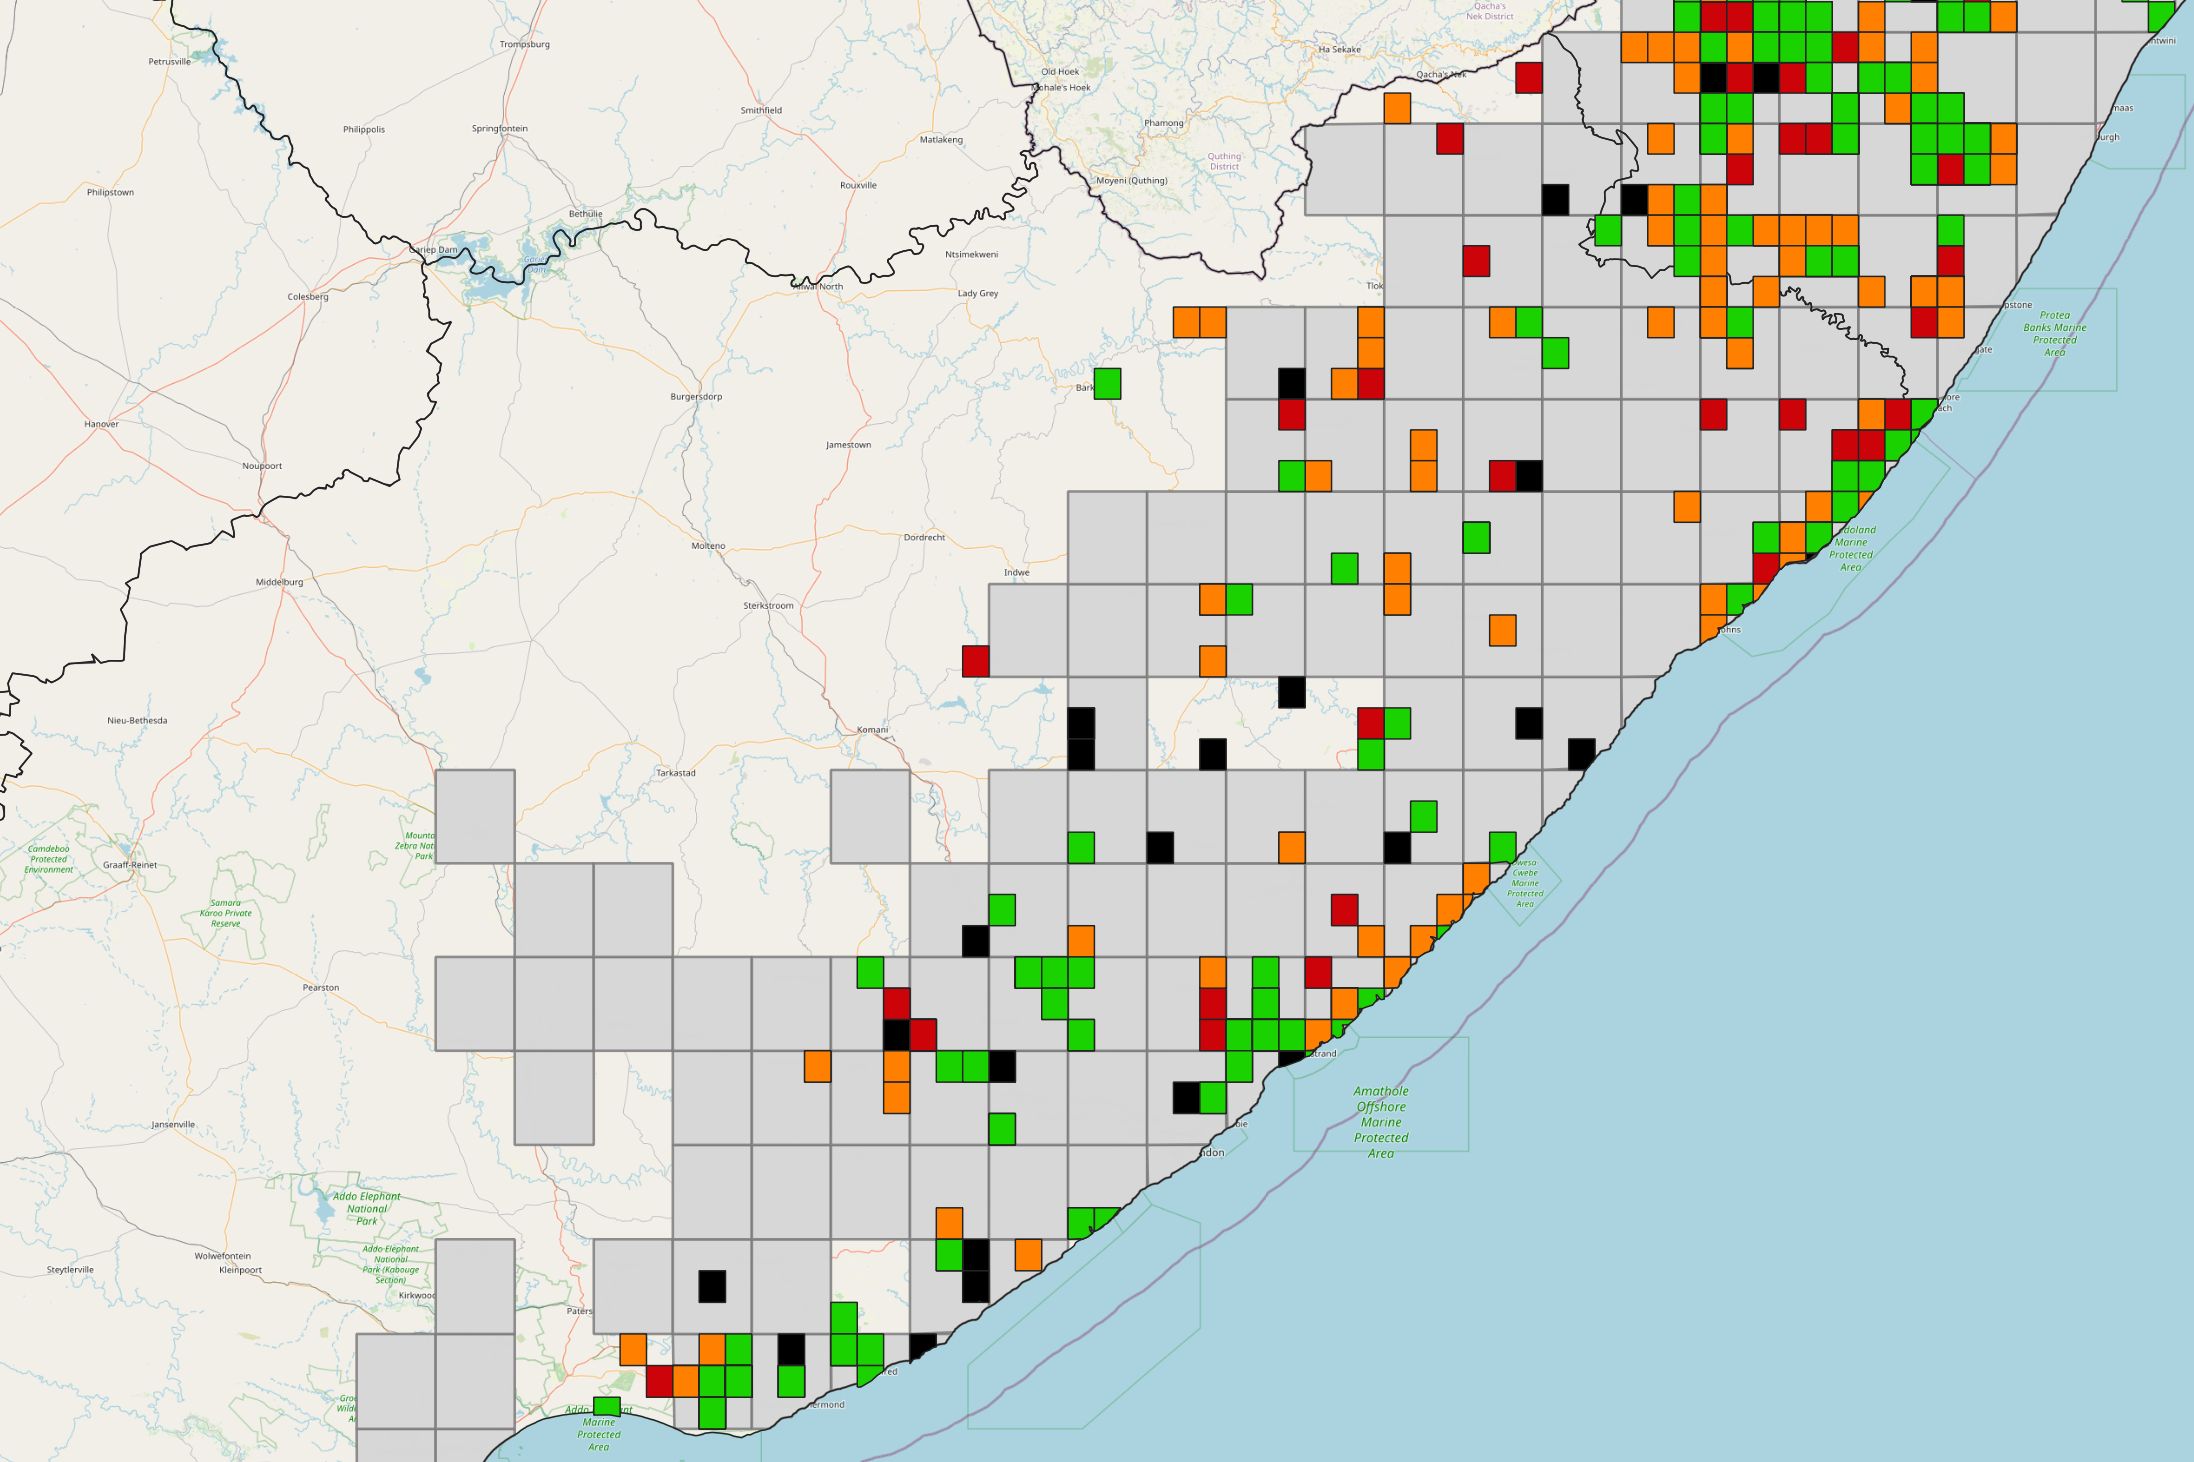Click the Gariep Dam label
This screenshot has height=1462, width=2194.
pos(434,250)
